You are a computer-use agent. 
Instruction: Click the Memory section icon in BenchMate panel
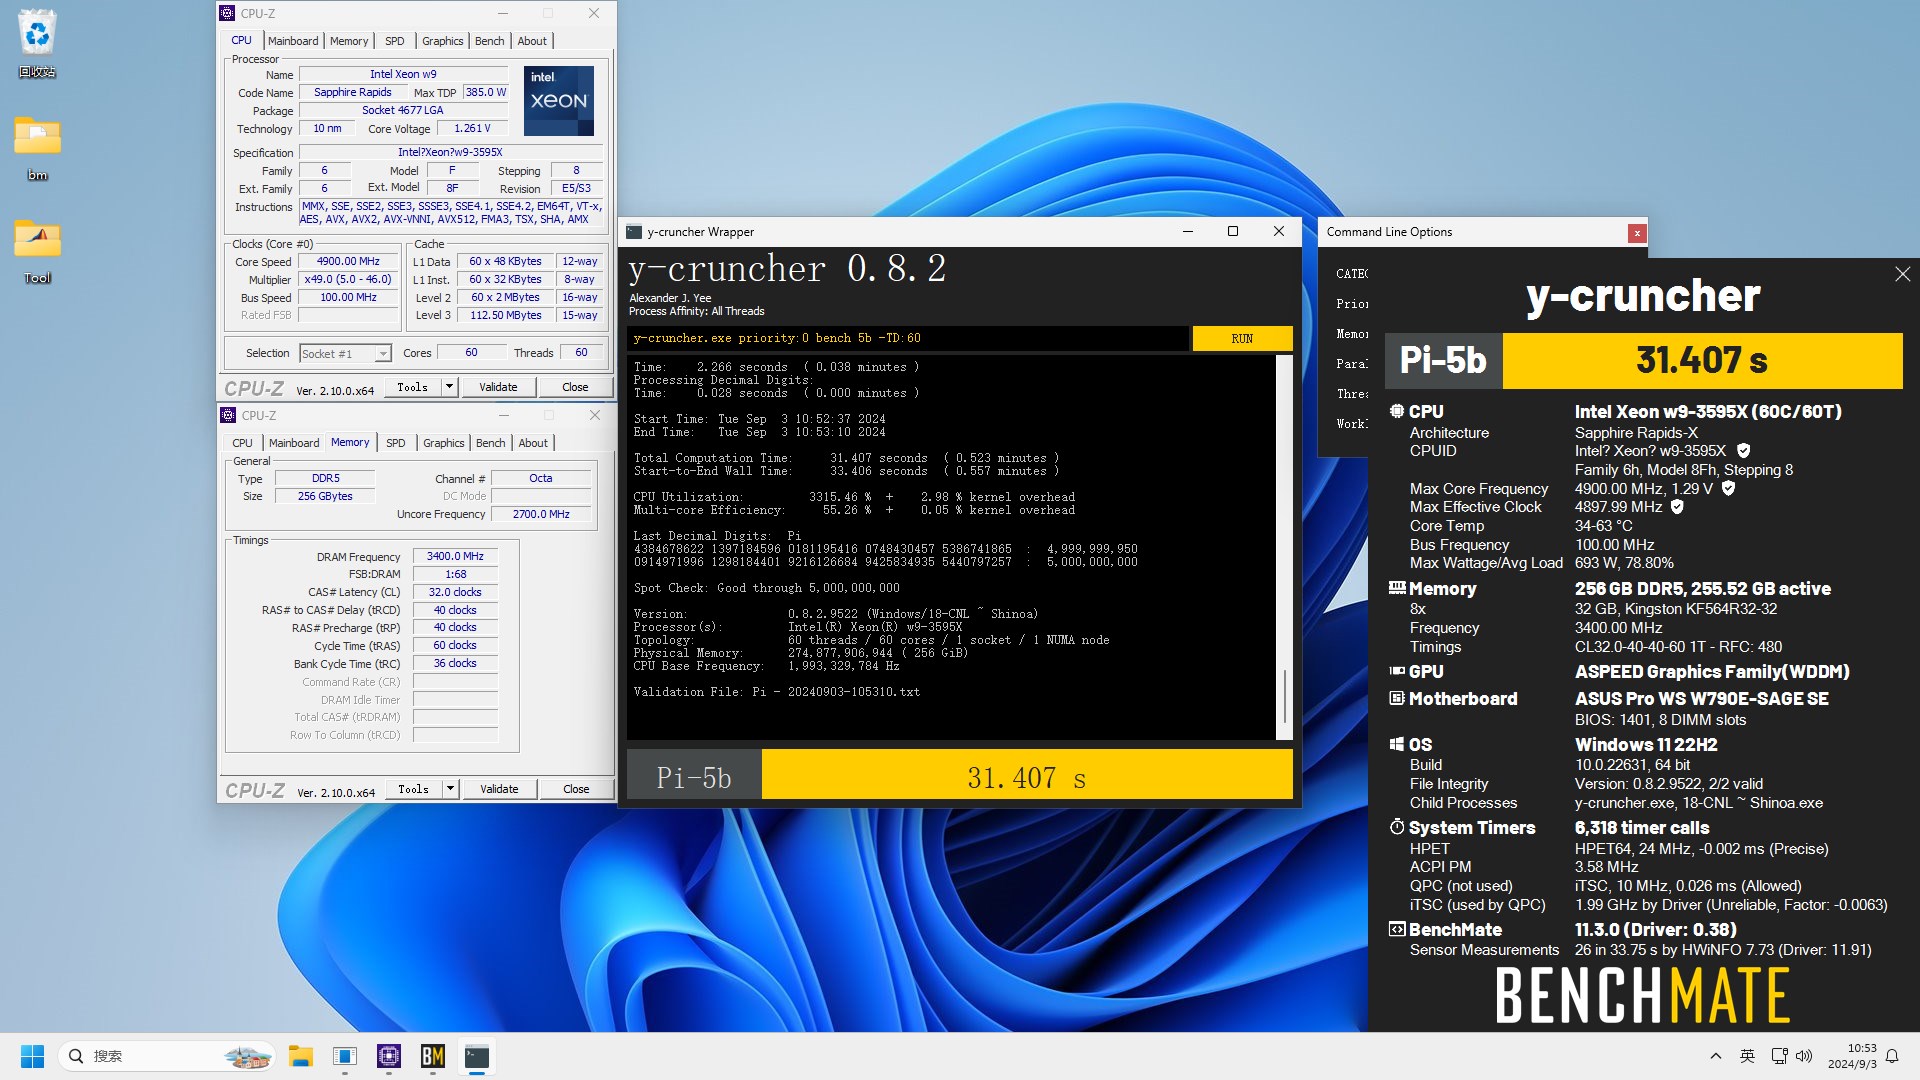pyautogui.click(x=1397, y=588)
